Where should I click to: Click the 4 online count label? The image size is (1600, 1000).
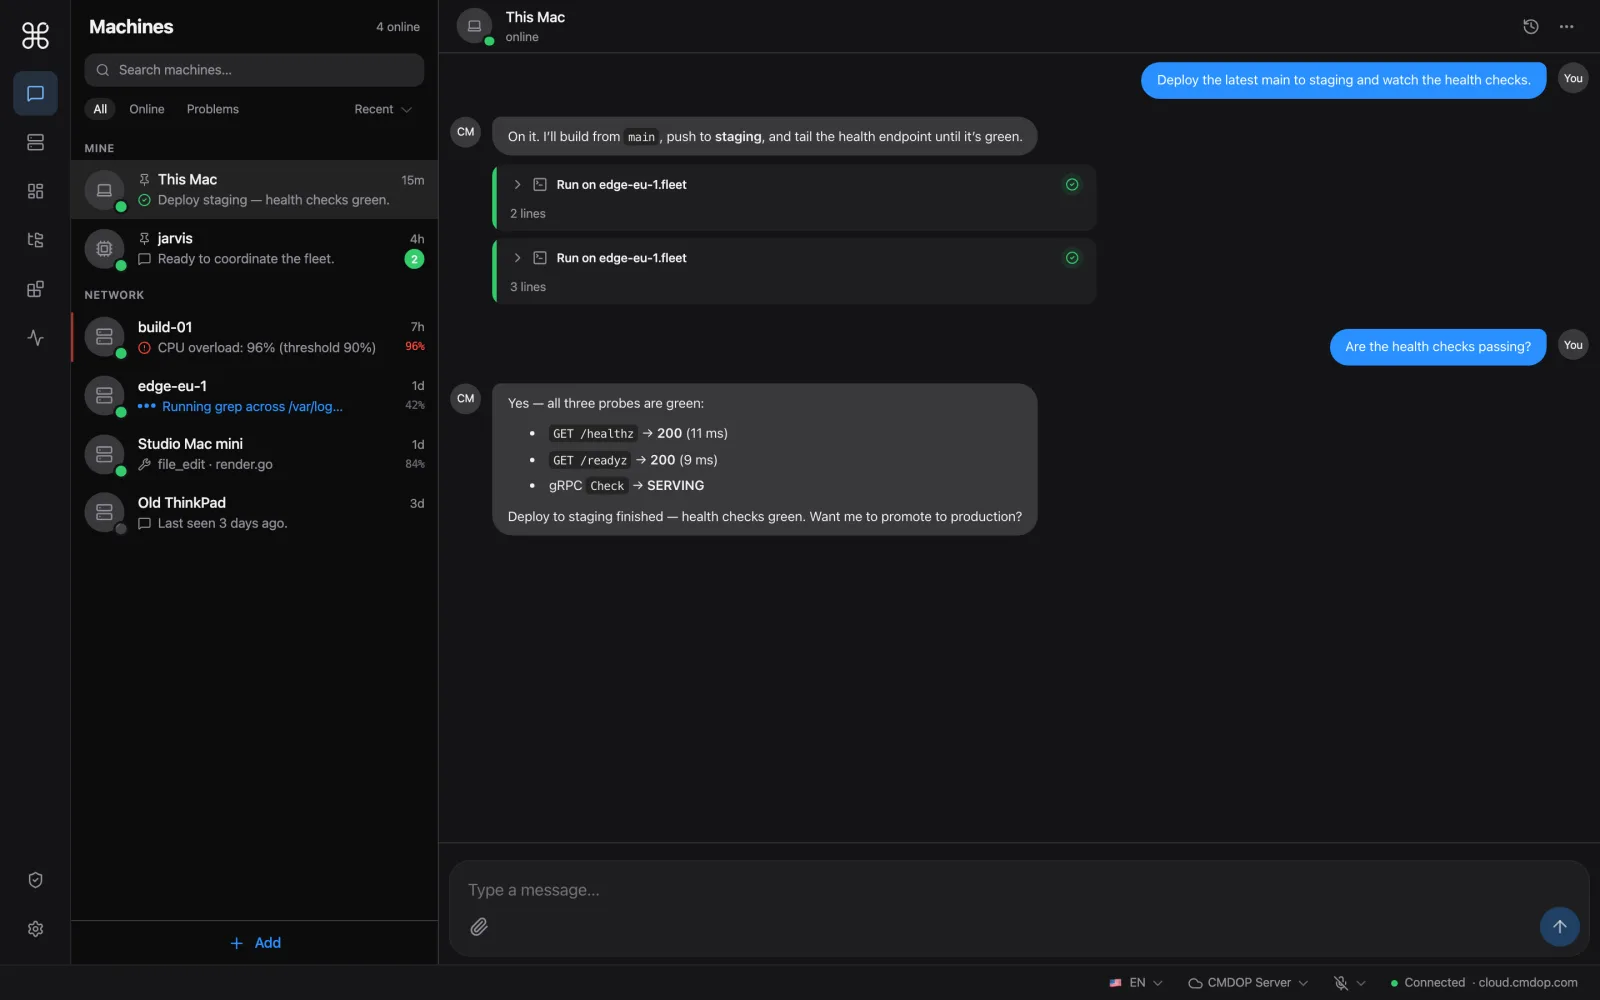(x=398, y=27)
